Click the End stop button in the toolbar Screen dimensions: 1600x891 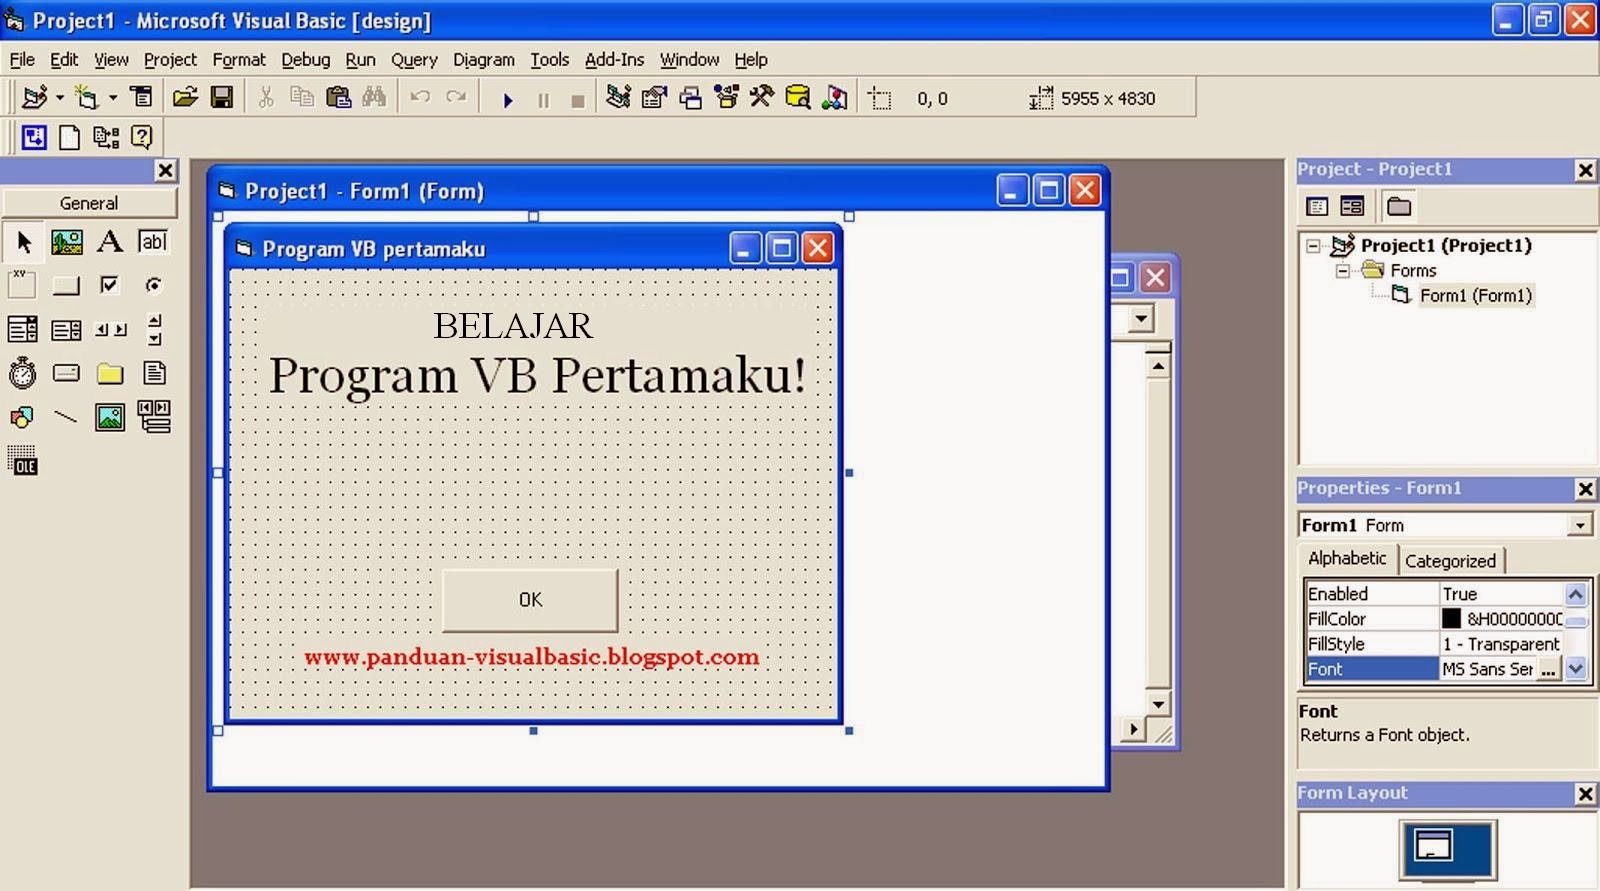578,99
